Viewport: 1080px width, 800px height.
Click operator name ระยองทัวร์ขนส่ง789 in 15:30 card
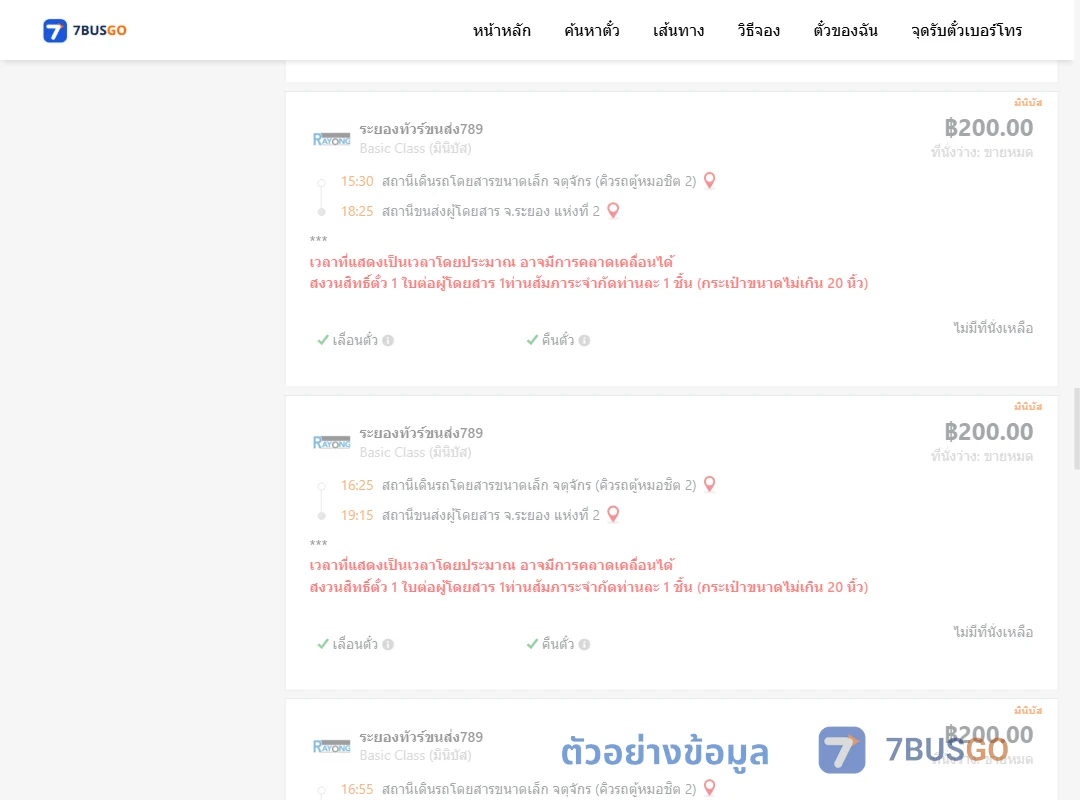[421, 129]
